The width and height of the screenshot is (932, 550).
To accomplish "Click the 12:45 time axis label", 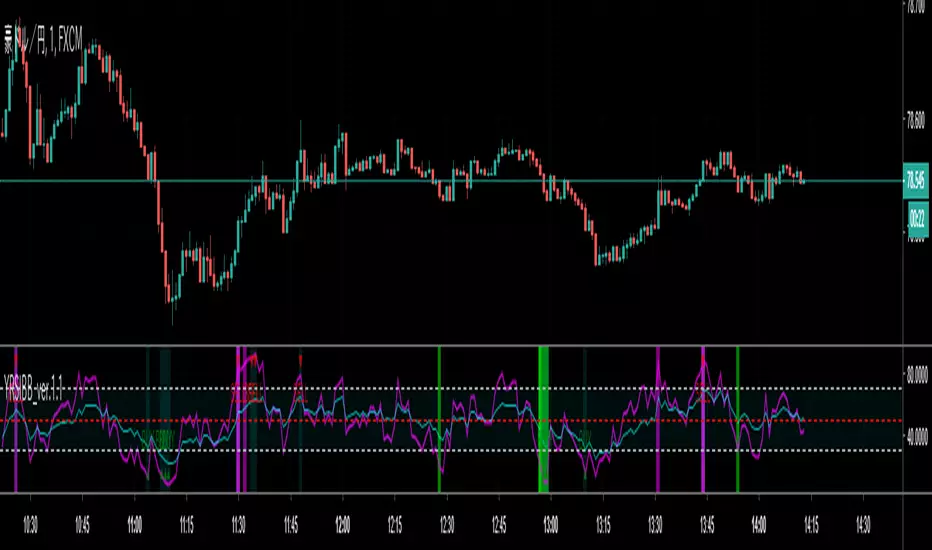I will click(x=499, y=525).
